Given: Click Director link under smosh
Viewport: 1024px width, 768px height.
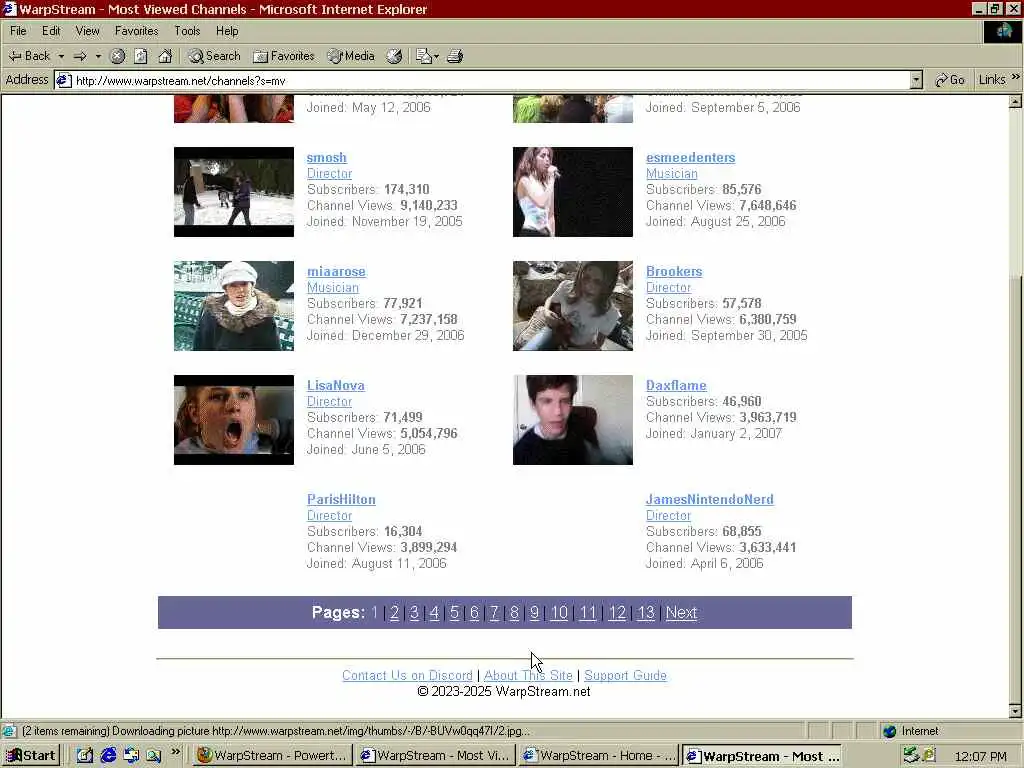Looking at the screenshot, I should click(x=329, y=174).
